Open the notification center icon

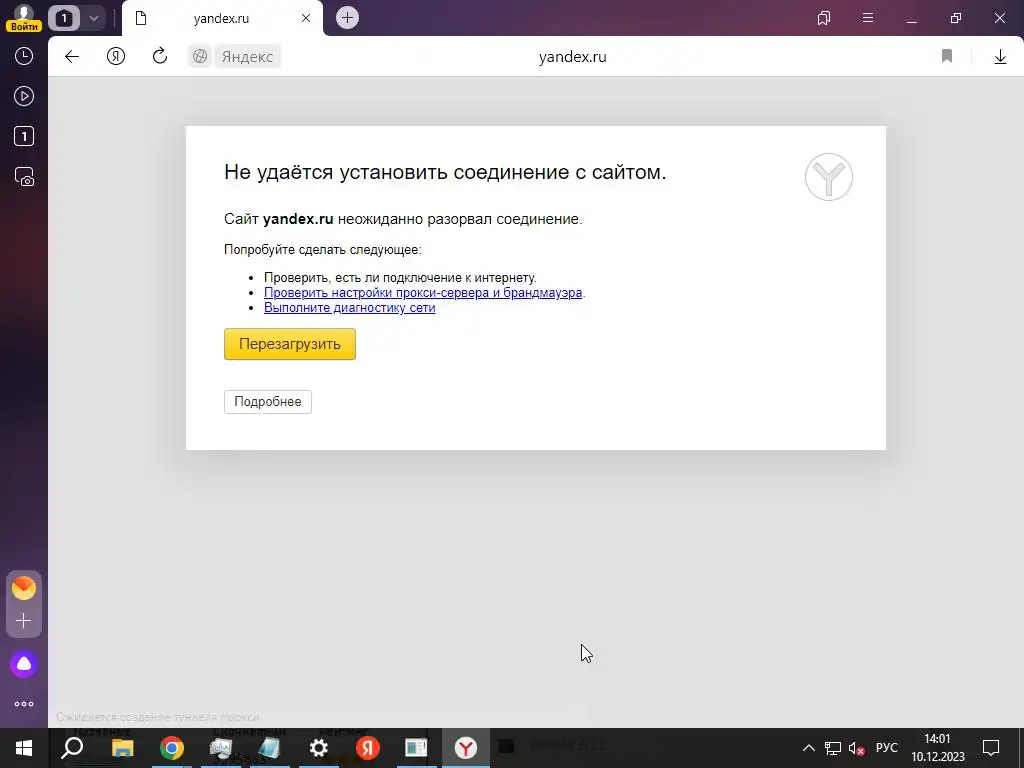(x=991, y=748)
